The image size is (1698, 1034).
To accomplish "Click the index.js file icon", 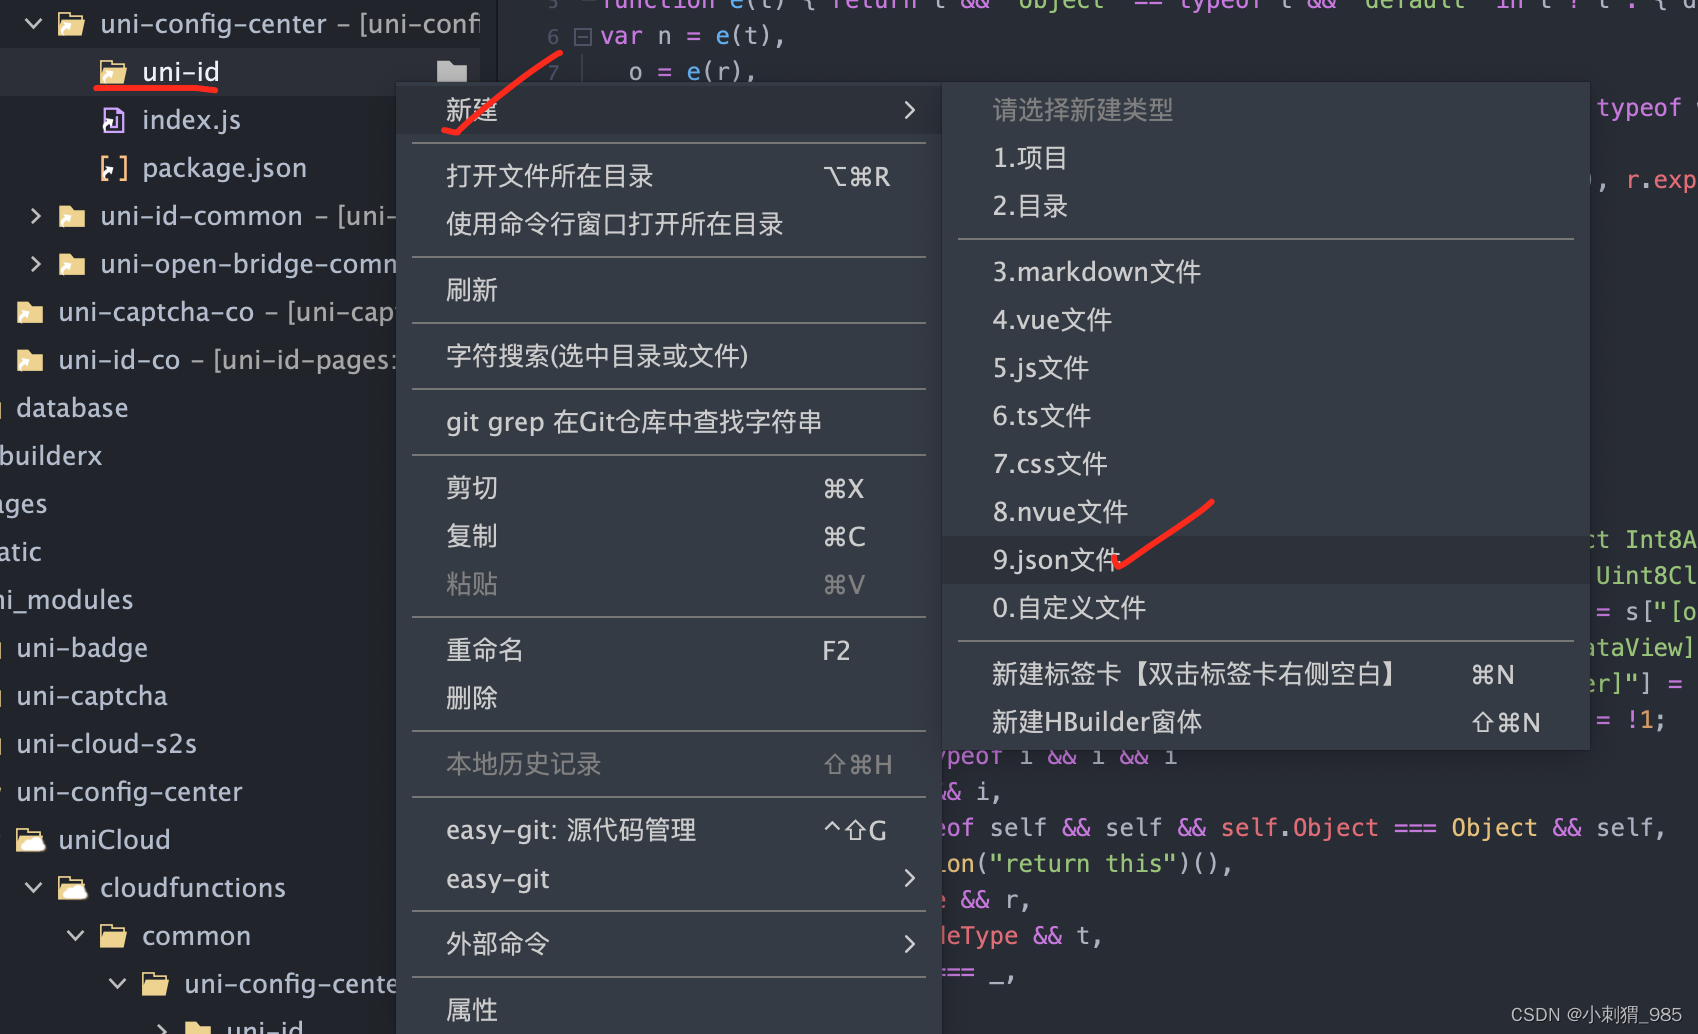I will point(114,120).
